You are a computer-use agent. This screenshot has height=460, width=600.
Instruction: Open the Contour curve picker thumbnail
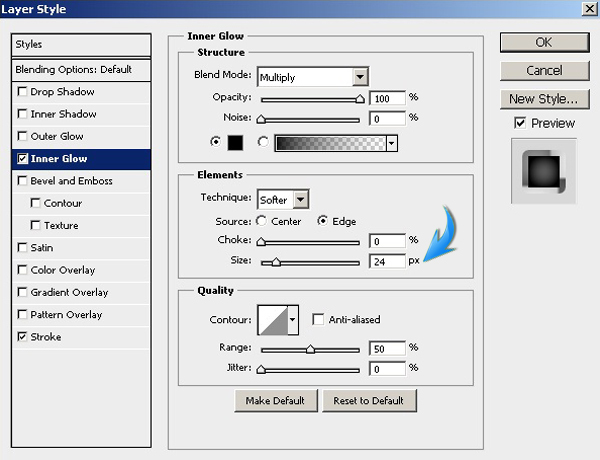(272, 320)
